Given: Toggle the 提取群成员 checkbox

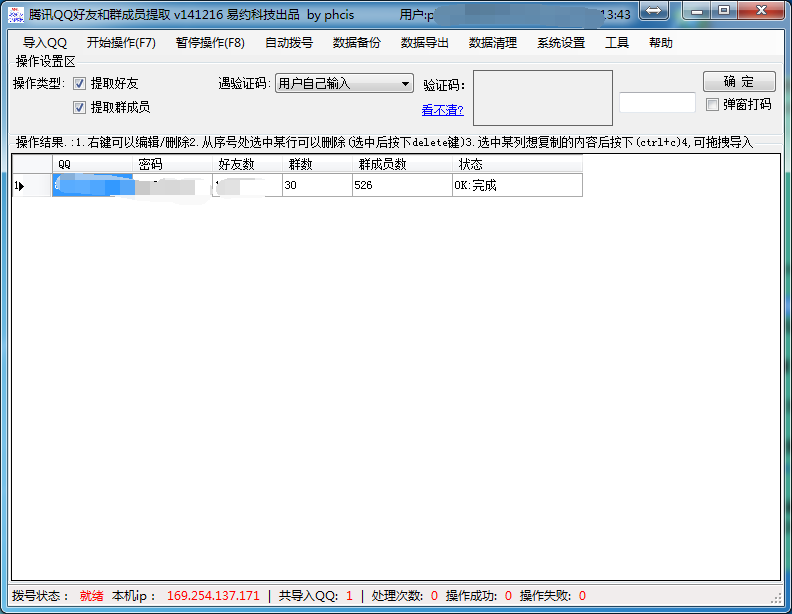Looking at the screenshot, I should (x=79, y=107).
